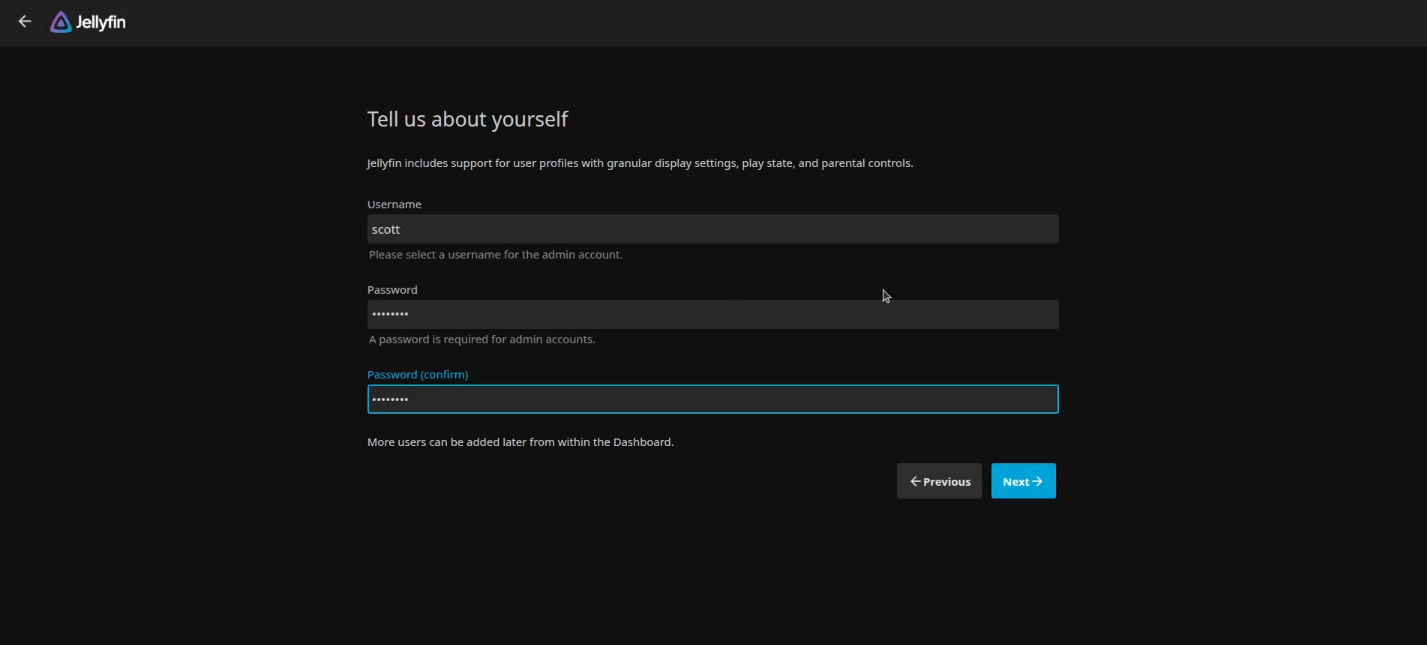Select the 'Password' field label
The image size is (1427, 645).
[392, 290]
